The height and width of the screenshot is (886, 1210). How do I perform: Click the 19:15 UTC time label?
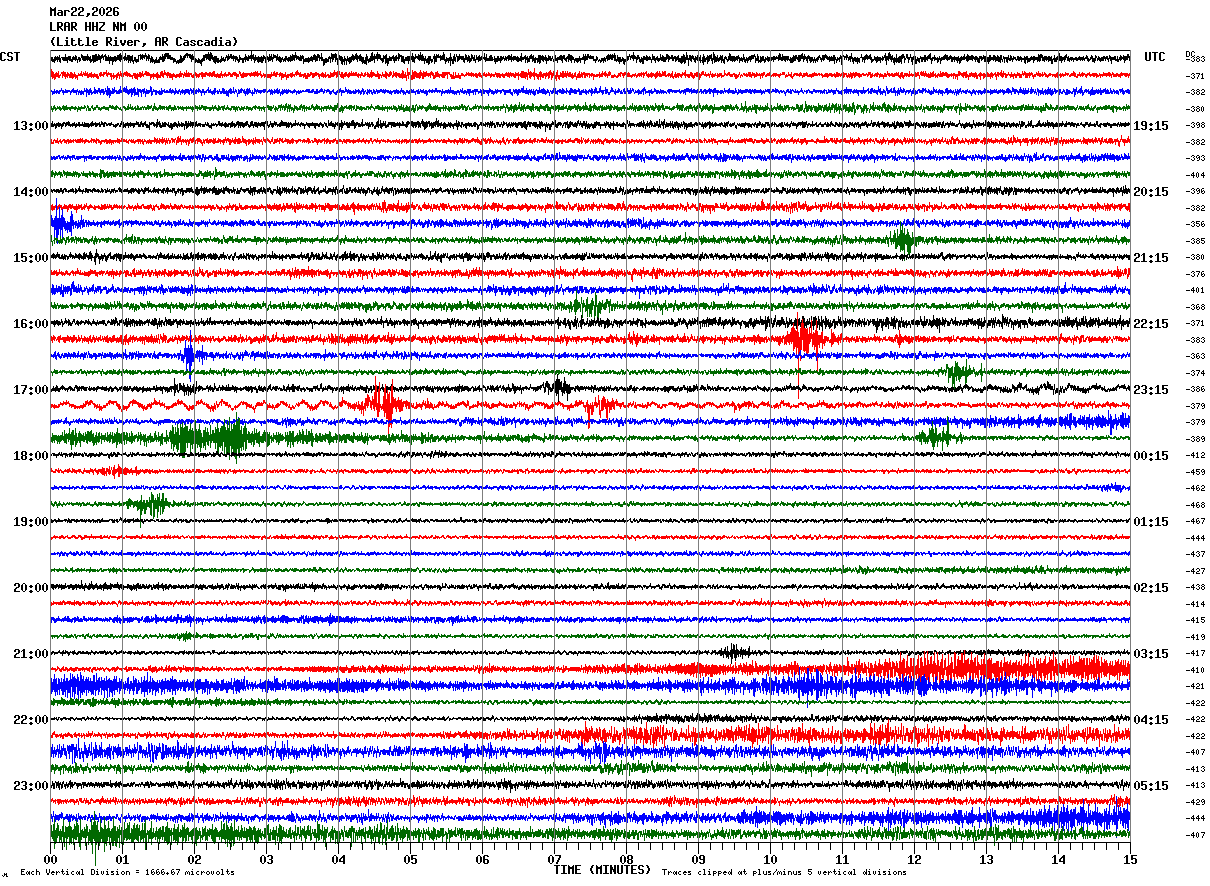click(1151, 126)
